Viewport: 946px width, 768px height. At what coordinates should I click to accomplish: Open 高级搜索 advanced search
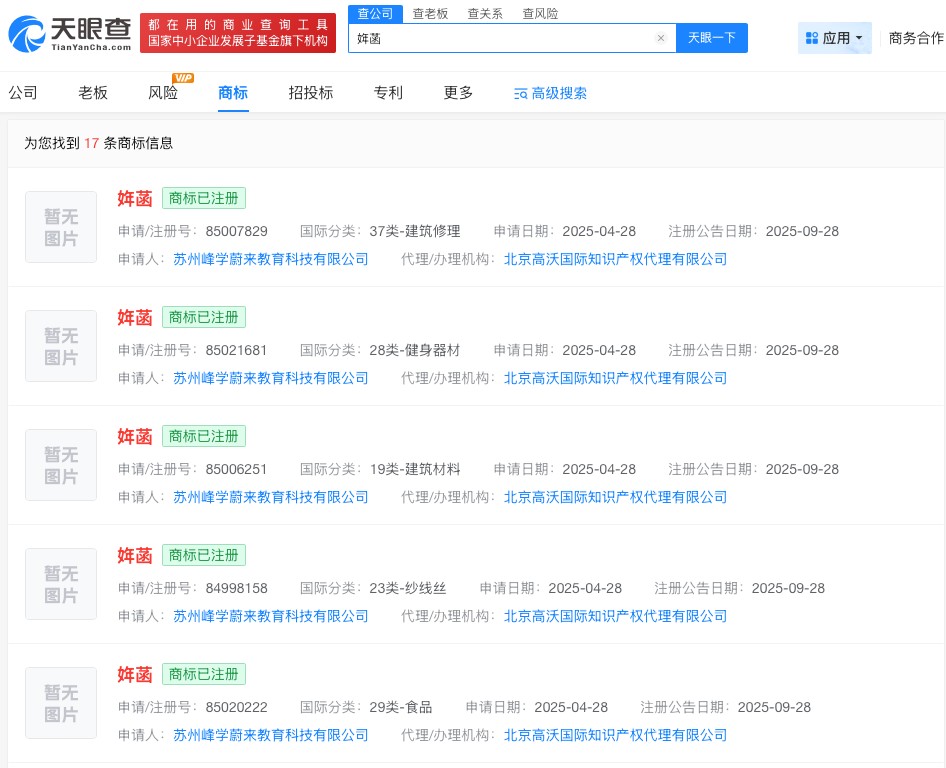point(558,93)
